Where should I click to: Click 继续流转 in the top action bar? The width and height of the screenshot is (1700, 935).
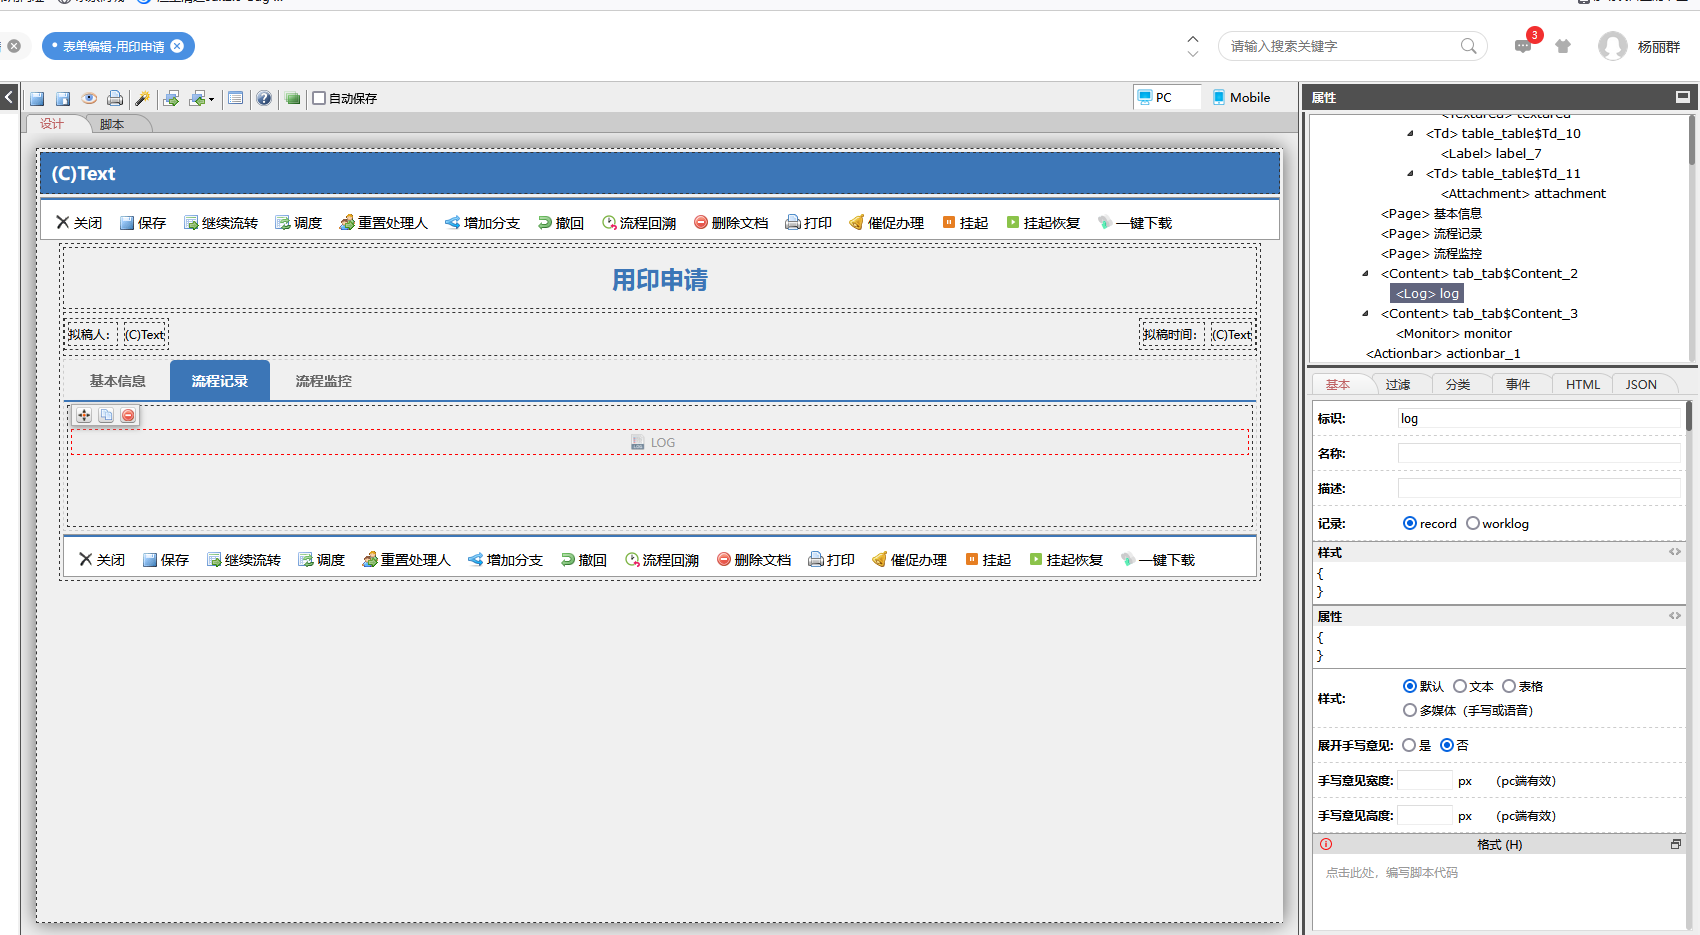click(x=221, y=223)
